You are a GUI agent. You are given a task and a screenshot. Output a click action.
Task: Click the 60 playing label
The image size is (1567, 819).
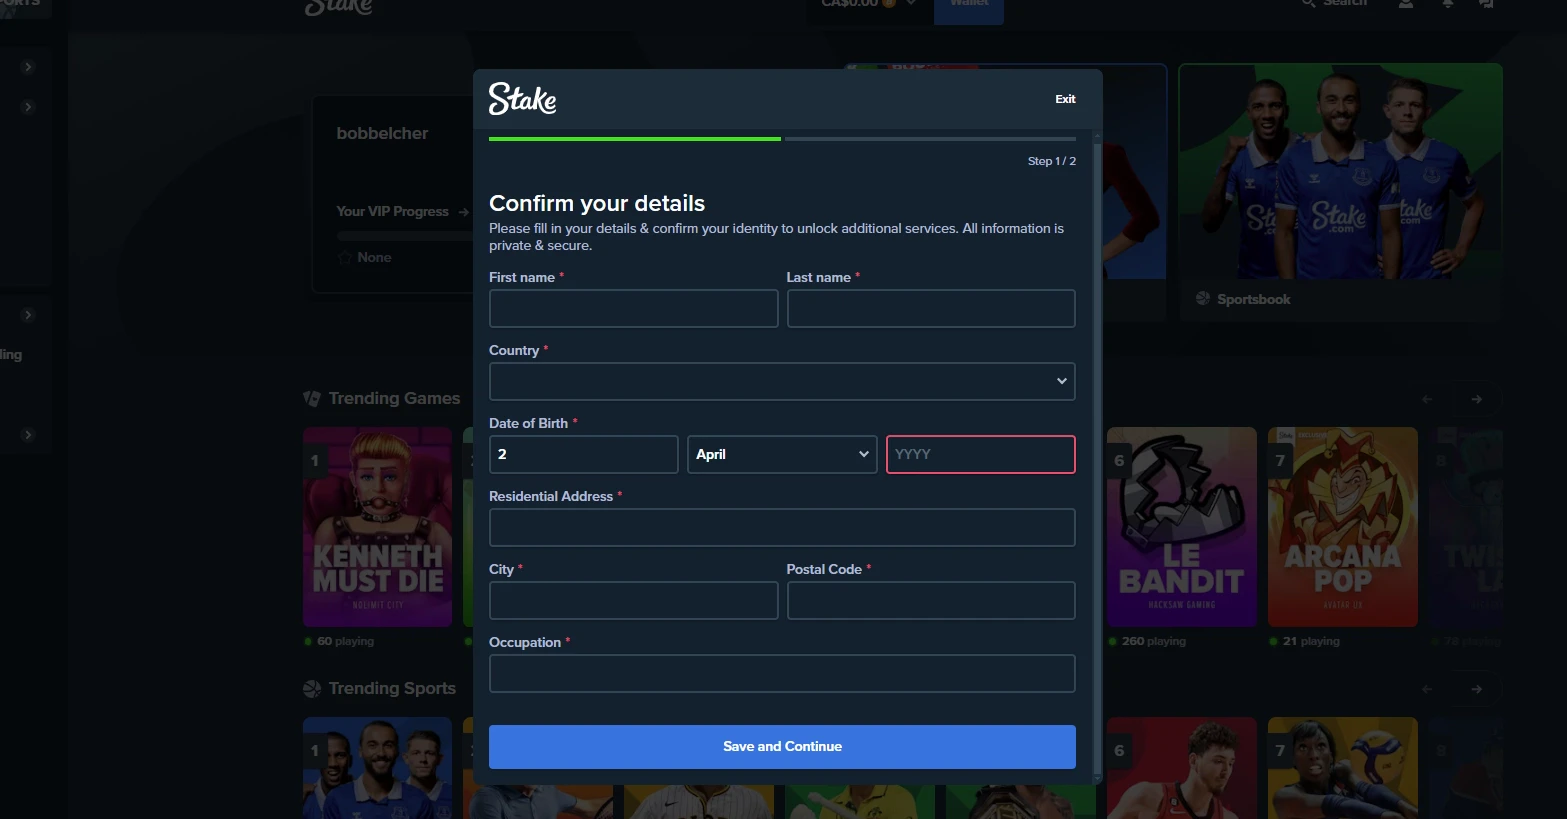(x=345, y=641)
